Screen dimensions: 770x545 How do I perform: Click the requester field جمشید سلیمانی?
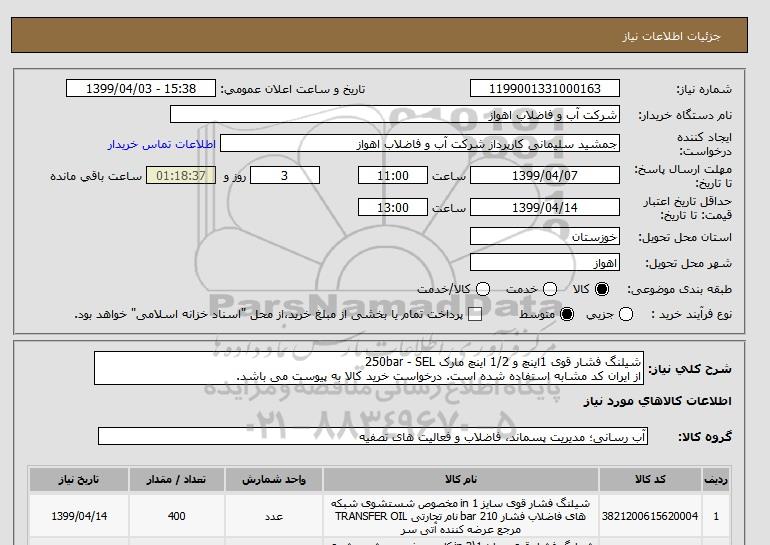pos(420,144)
